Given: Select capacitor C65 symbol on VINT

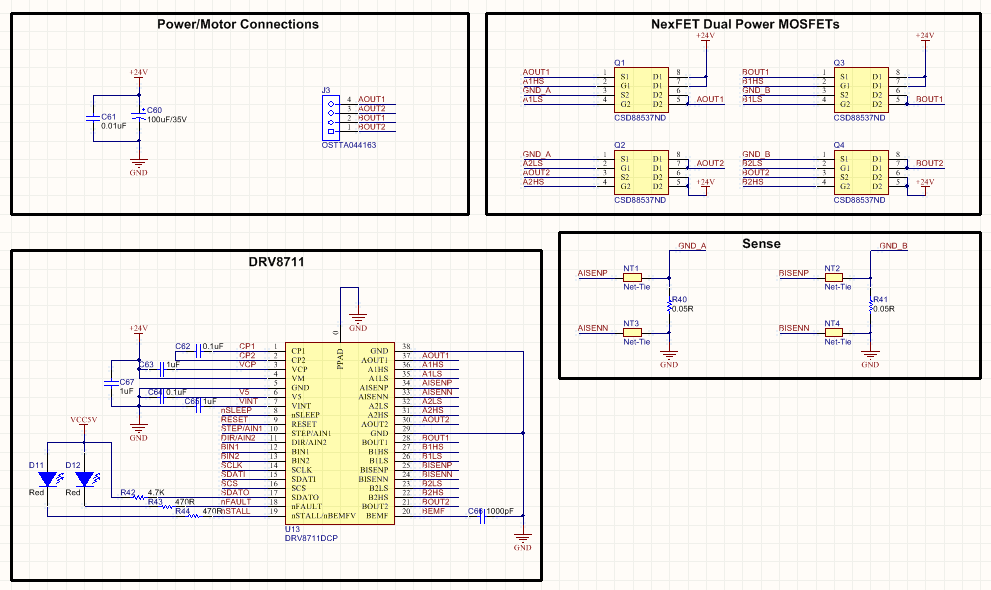Looking at the screenshot, I should (x=199, y=406).
